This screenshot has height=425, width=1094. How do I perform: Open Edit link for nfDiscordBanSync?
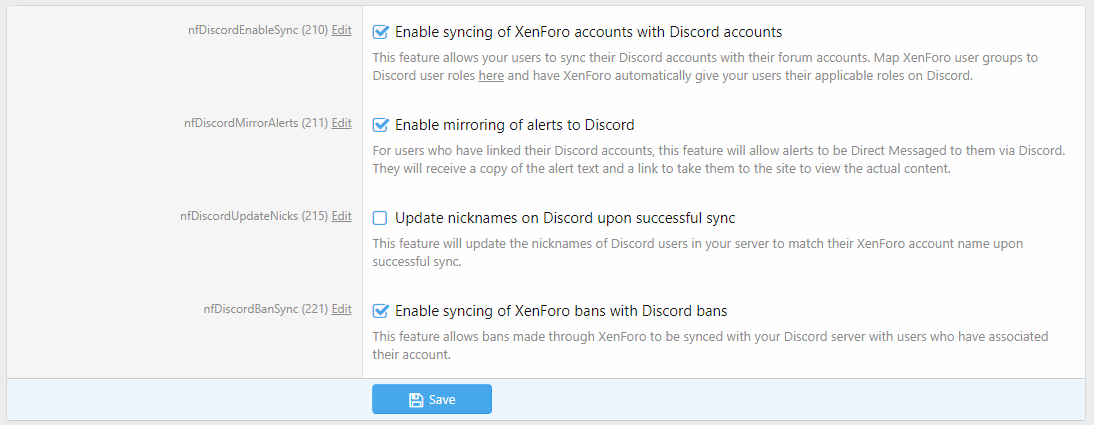coord(341,309)
